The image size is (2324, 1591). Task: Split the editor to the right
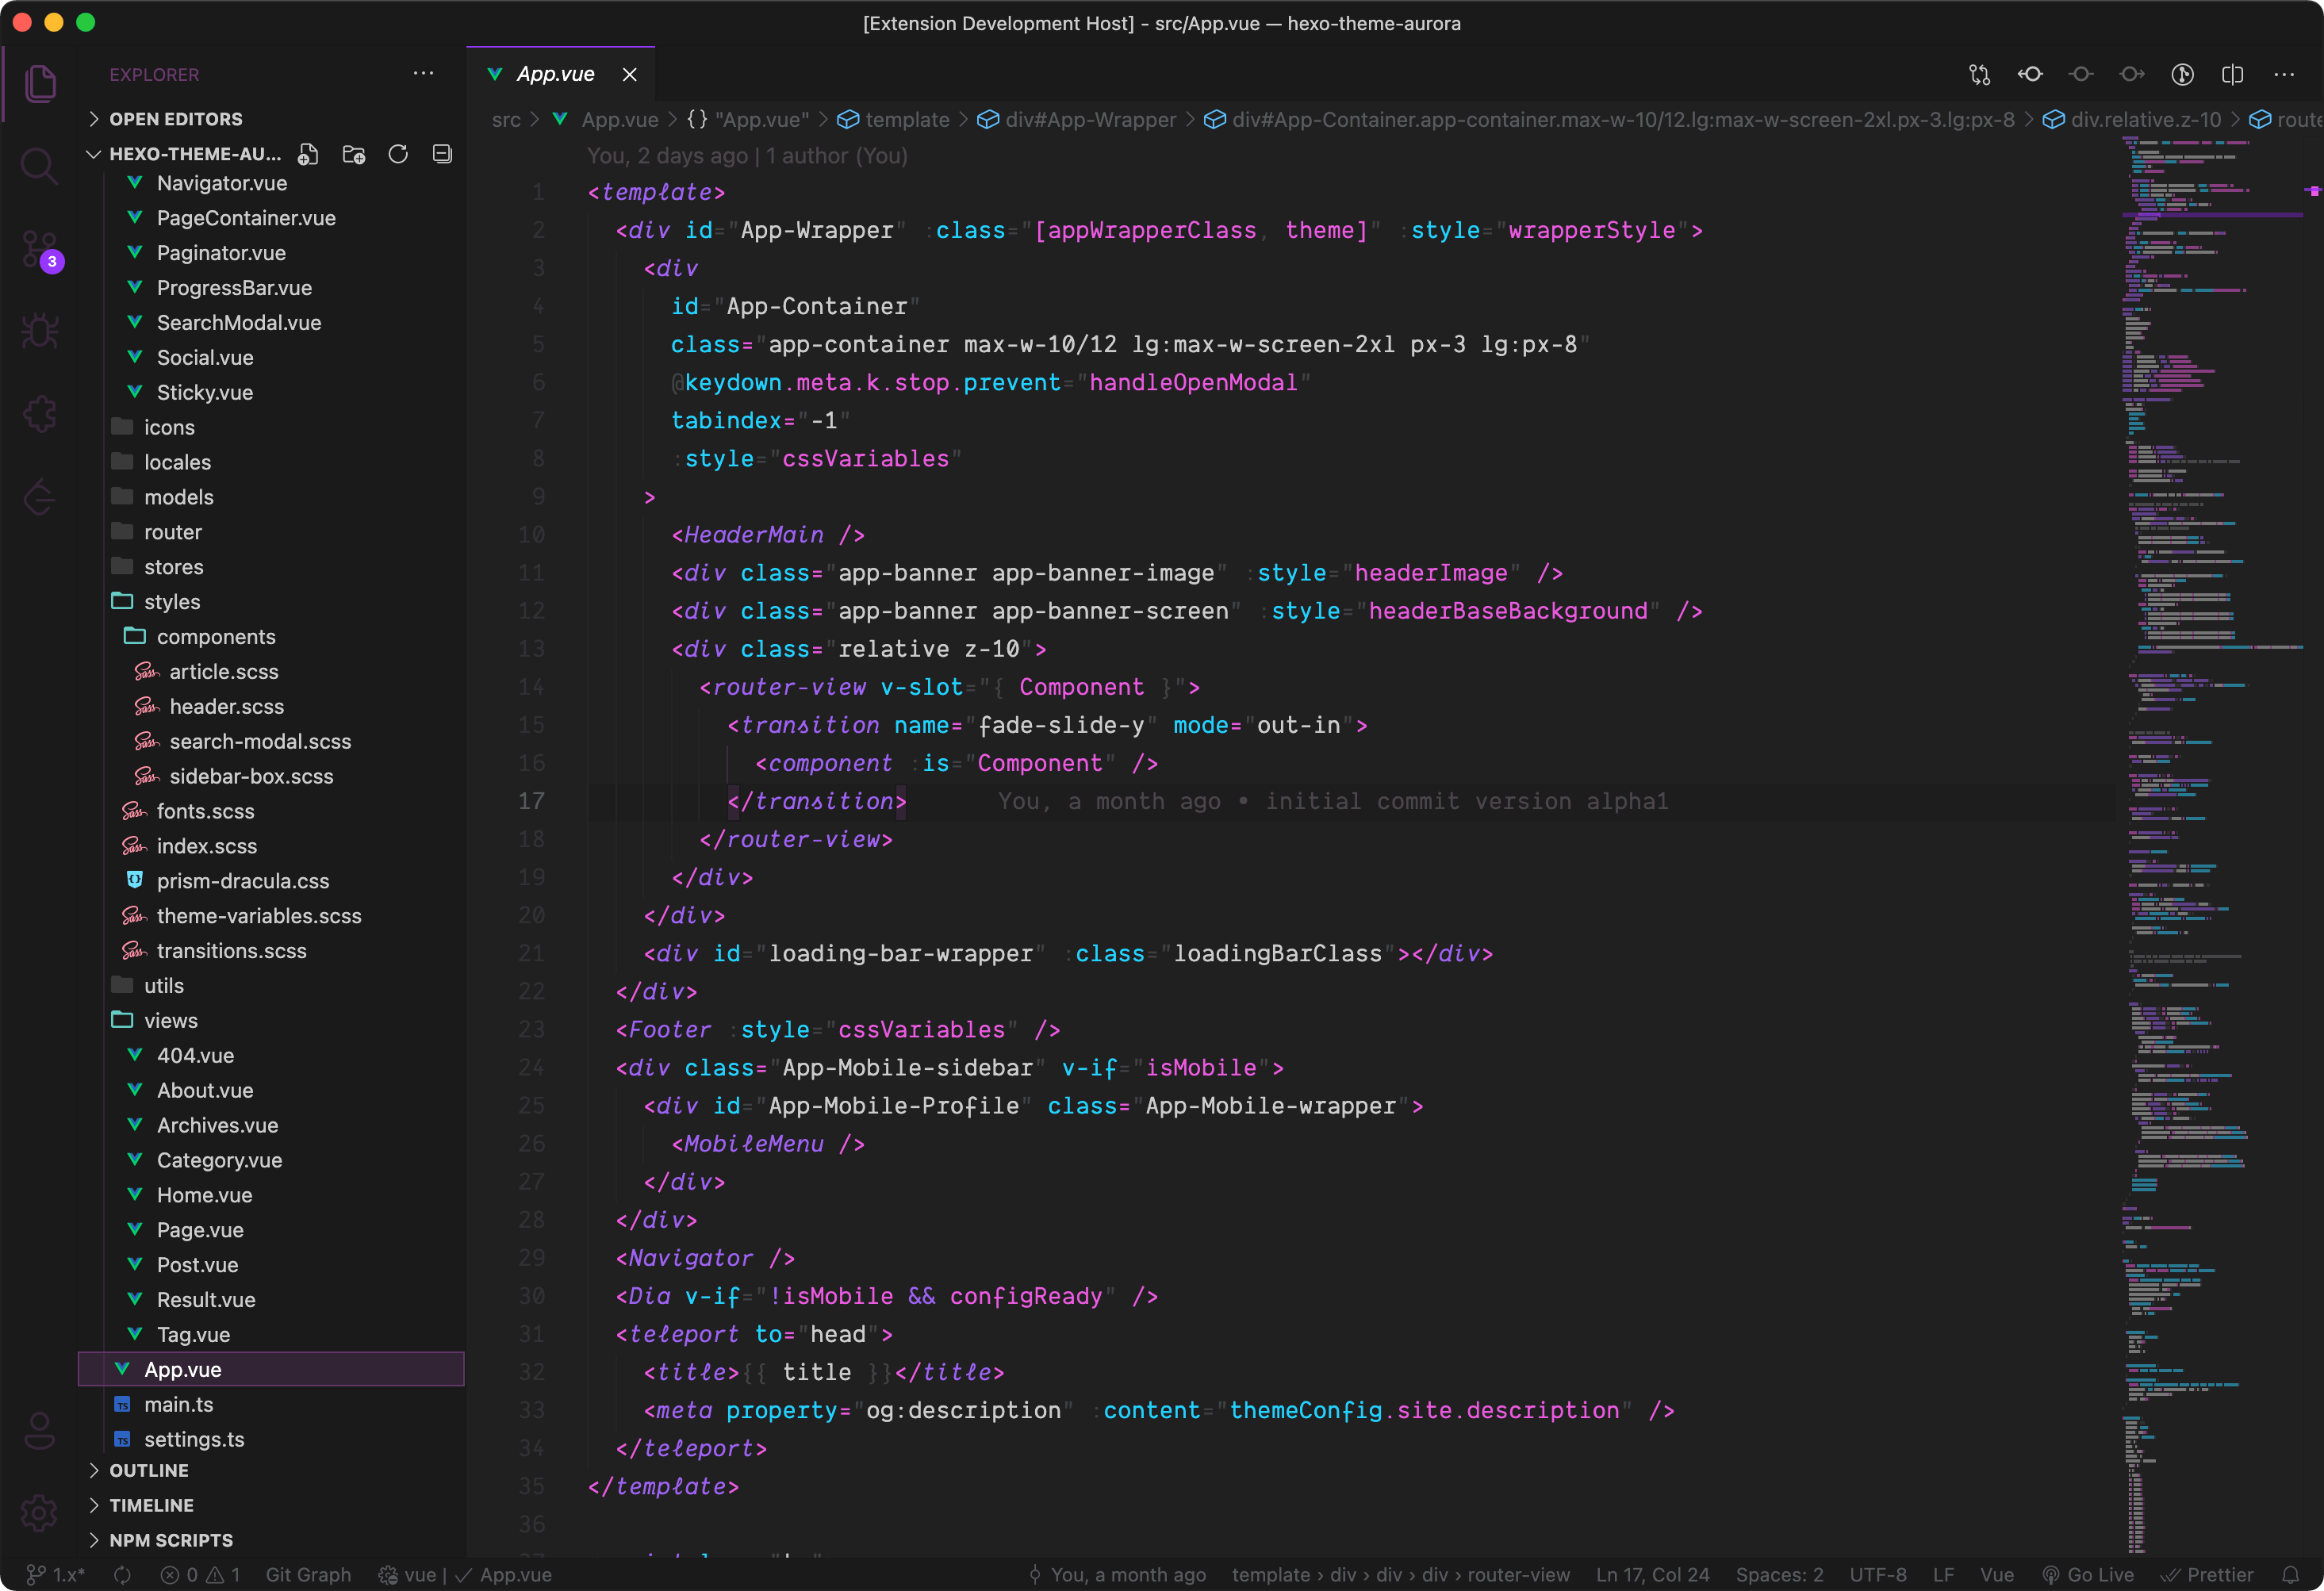pyautogui.click(x=2233, y=74)
